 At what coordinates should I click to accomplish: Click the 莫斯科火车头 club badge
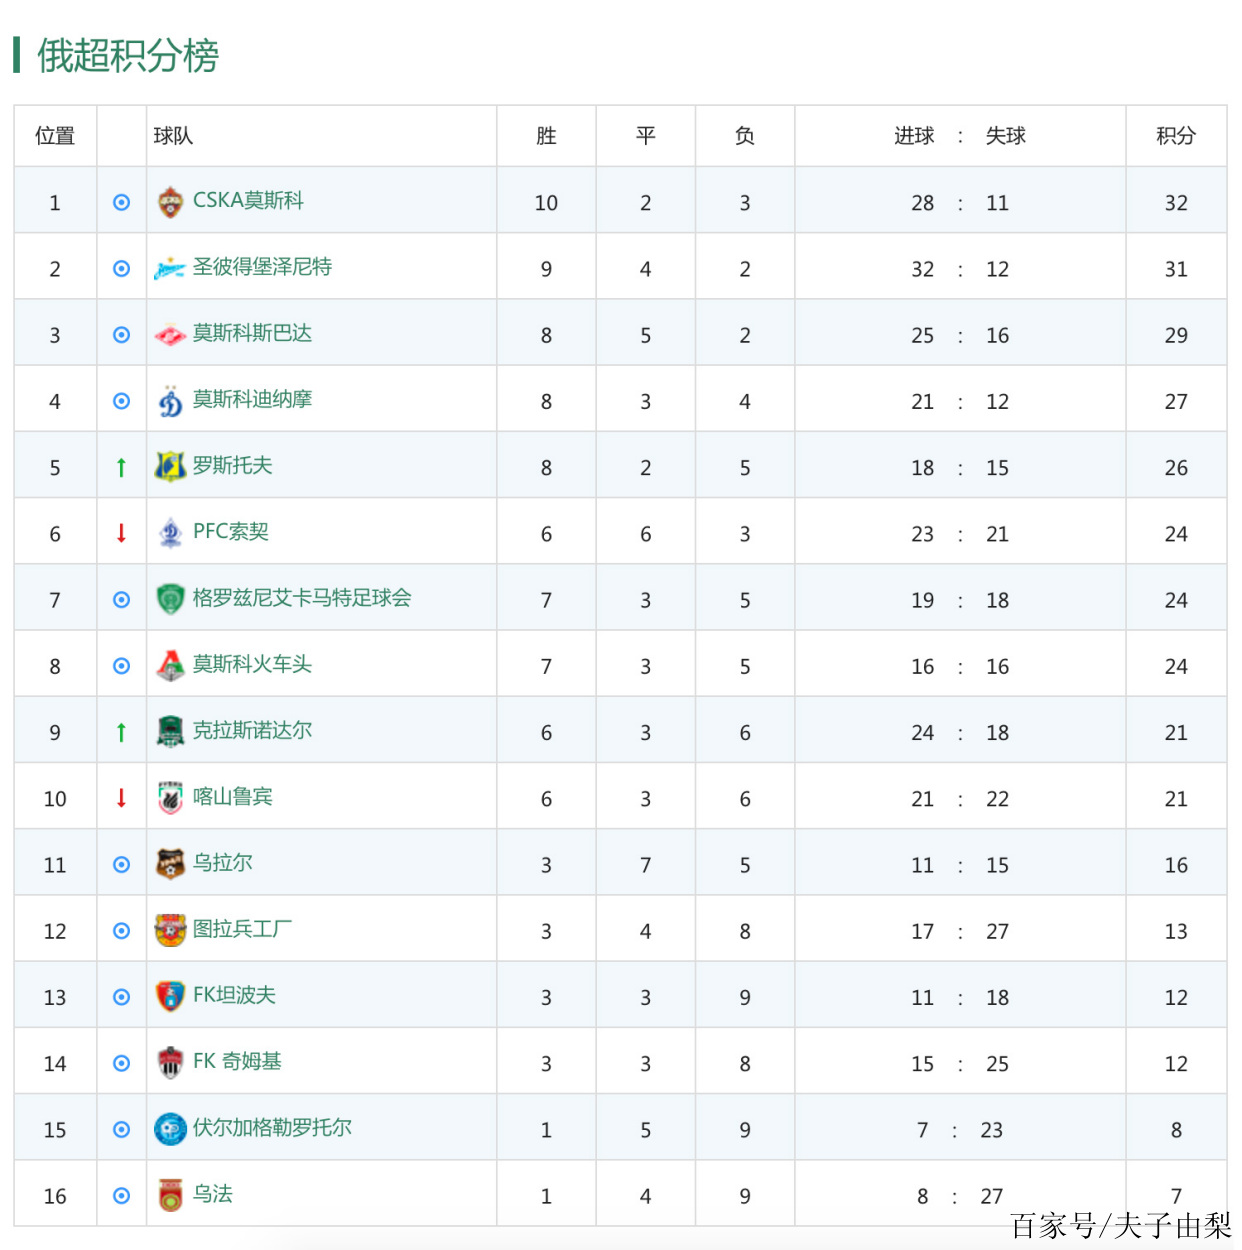coord(171,666)
